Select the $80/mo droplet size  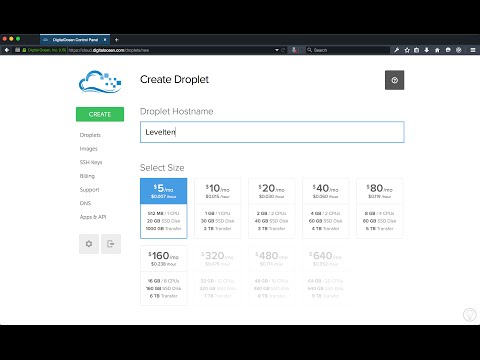pyautogui.click(x=379, y=208)
